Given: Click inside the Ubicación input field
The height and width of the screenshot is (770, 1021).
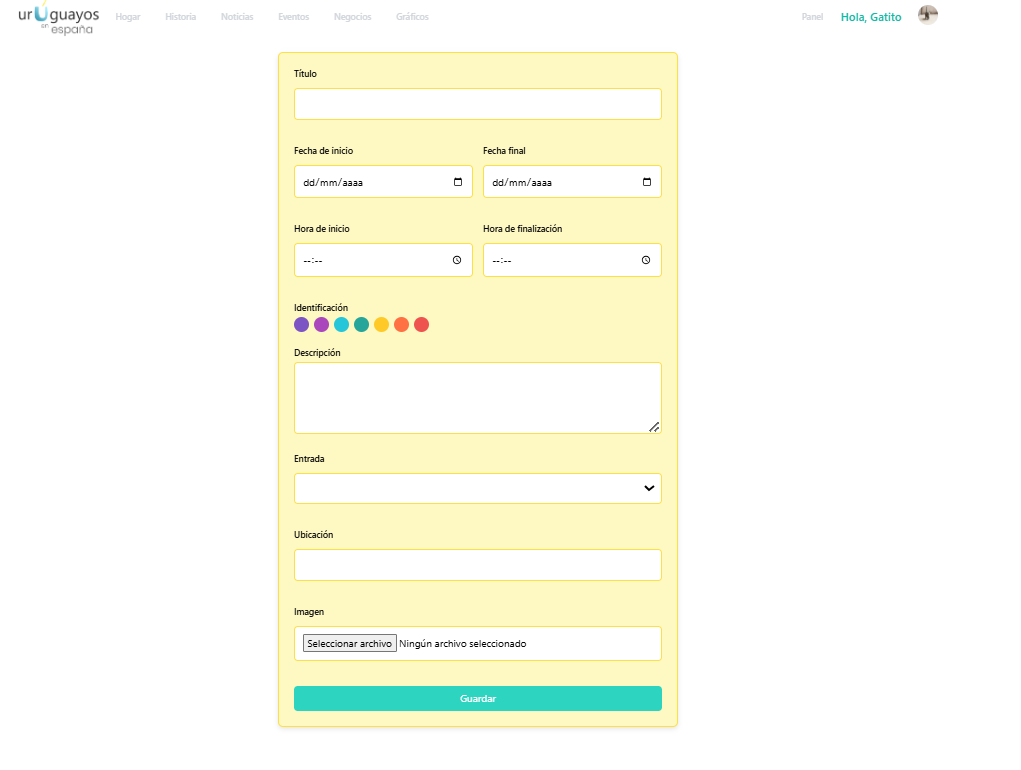Looking at the screenshot, I should click(478, 565).
